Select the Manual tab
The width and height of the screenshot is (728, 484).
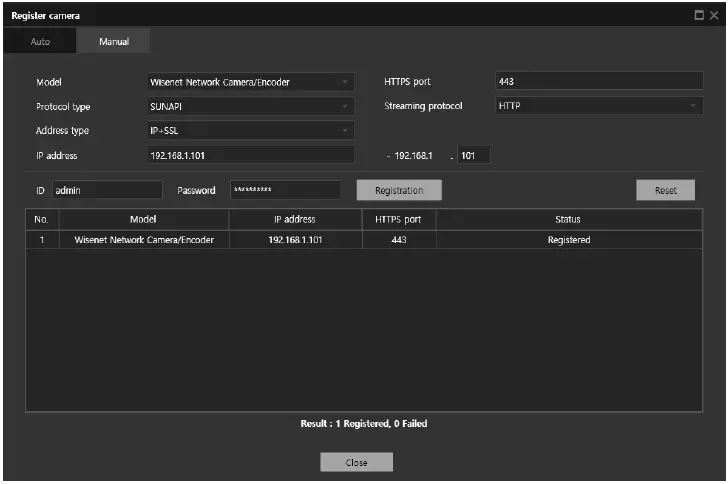(x=114, y=41)
